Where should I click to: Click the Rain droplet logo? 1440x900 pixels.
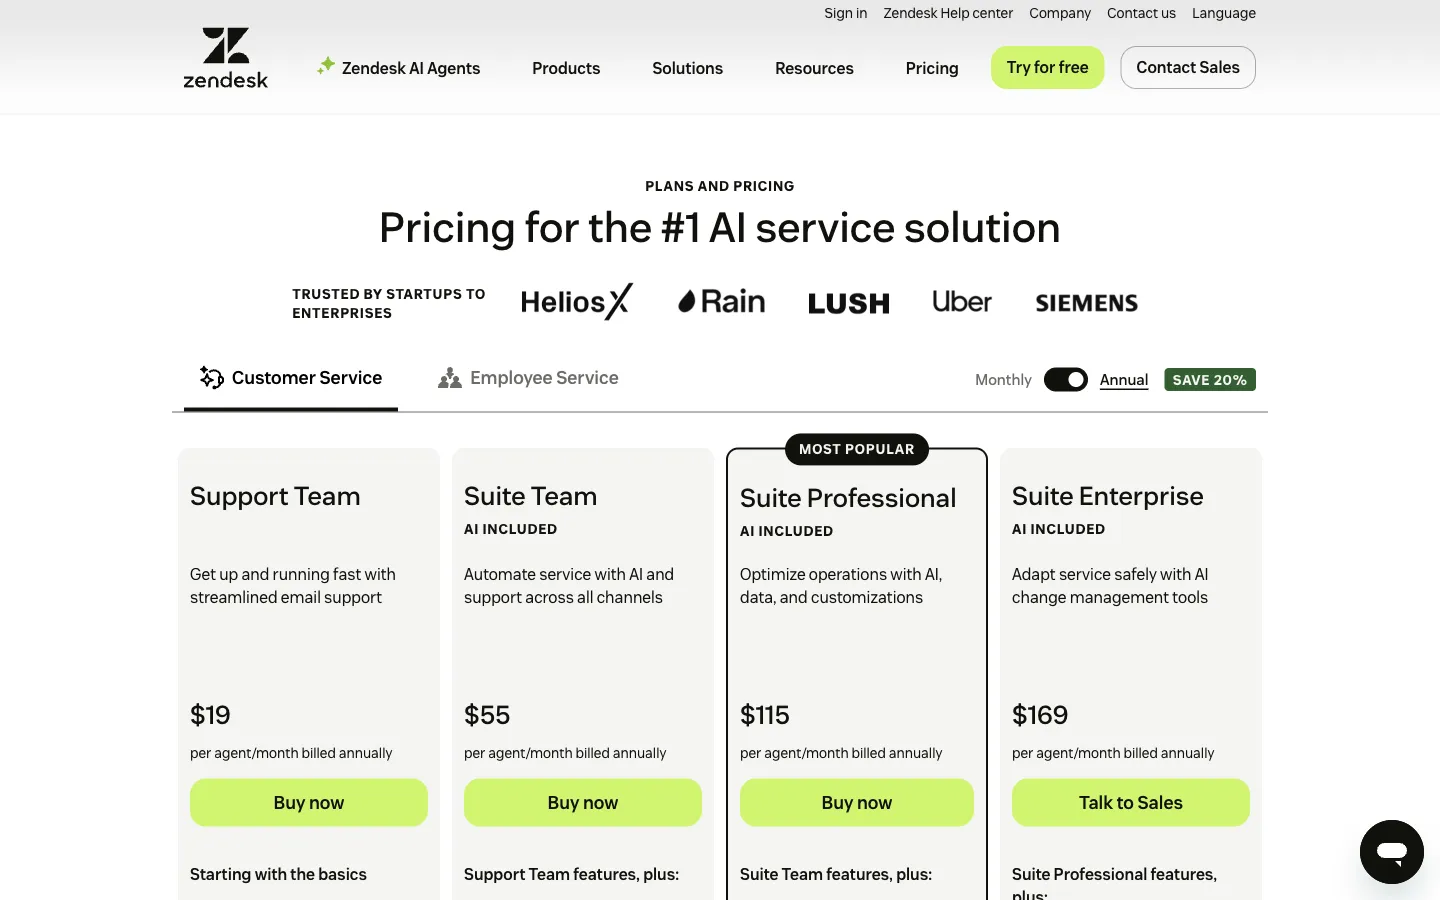click(x=721, y=301)
